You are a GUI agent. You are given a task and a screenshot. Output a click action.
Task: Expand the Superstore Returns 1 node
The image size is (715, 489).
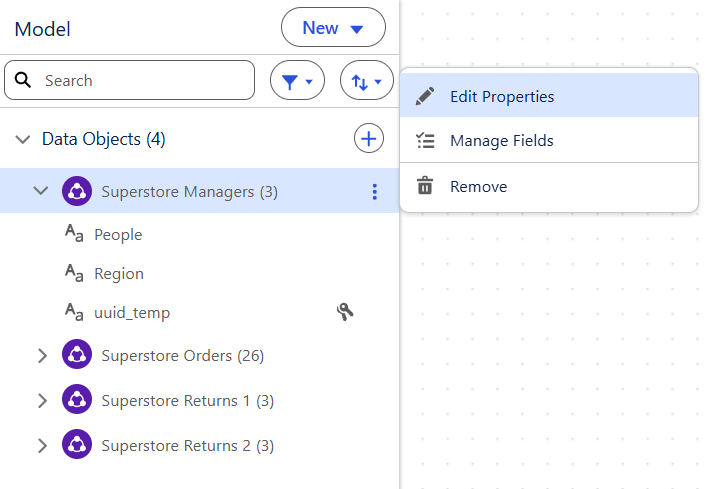click(x=42, y=401)
